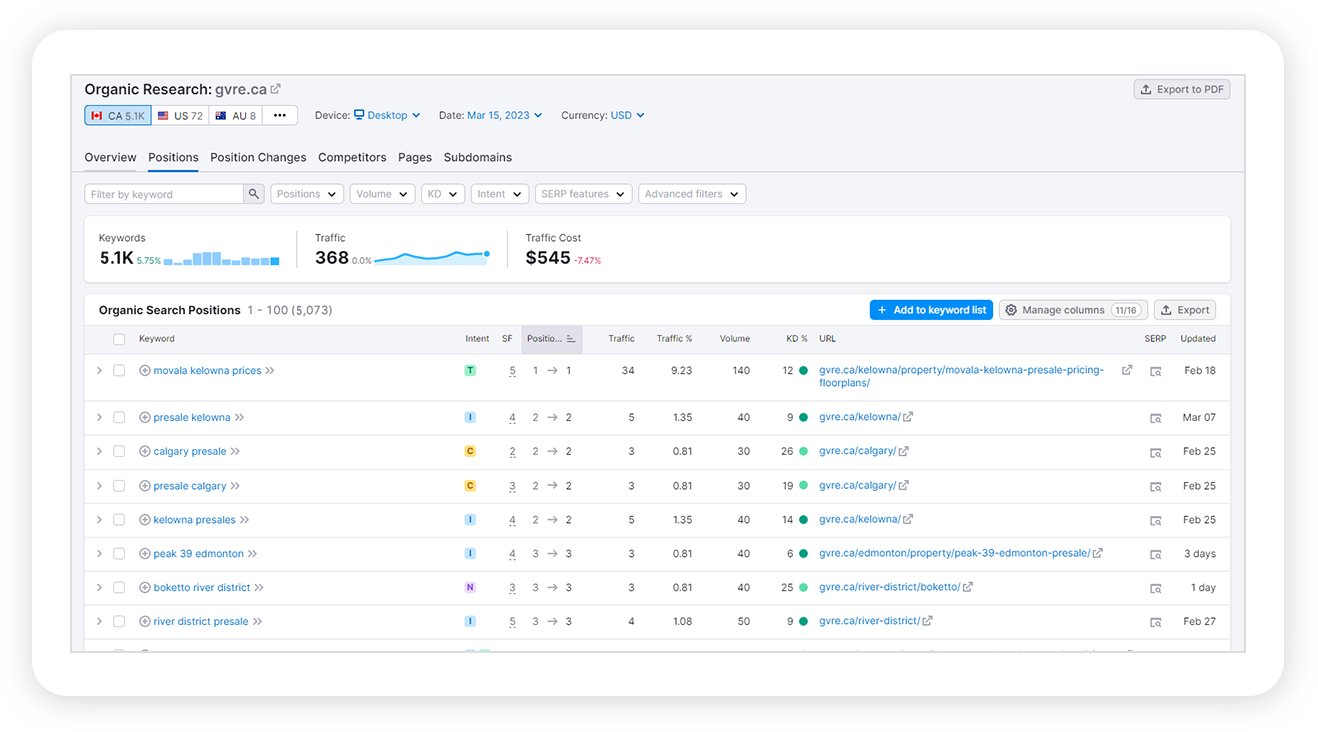Add 'presale calgary' keyword plus icon
The width and height of the screenshot is (1318, 732).
[x=145, y=485]
